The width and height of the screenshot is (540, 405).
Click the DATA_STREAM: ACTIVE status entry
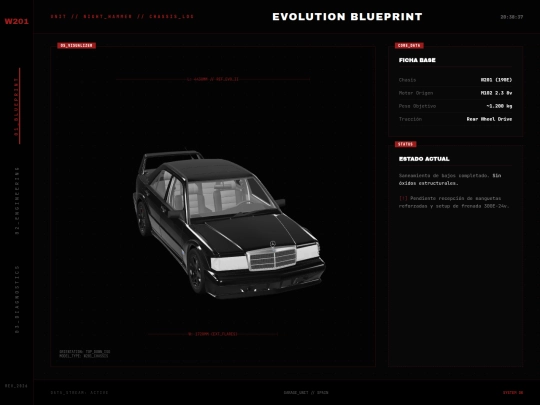click(x=79, y=393)
